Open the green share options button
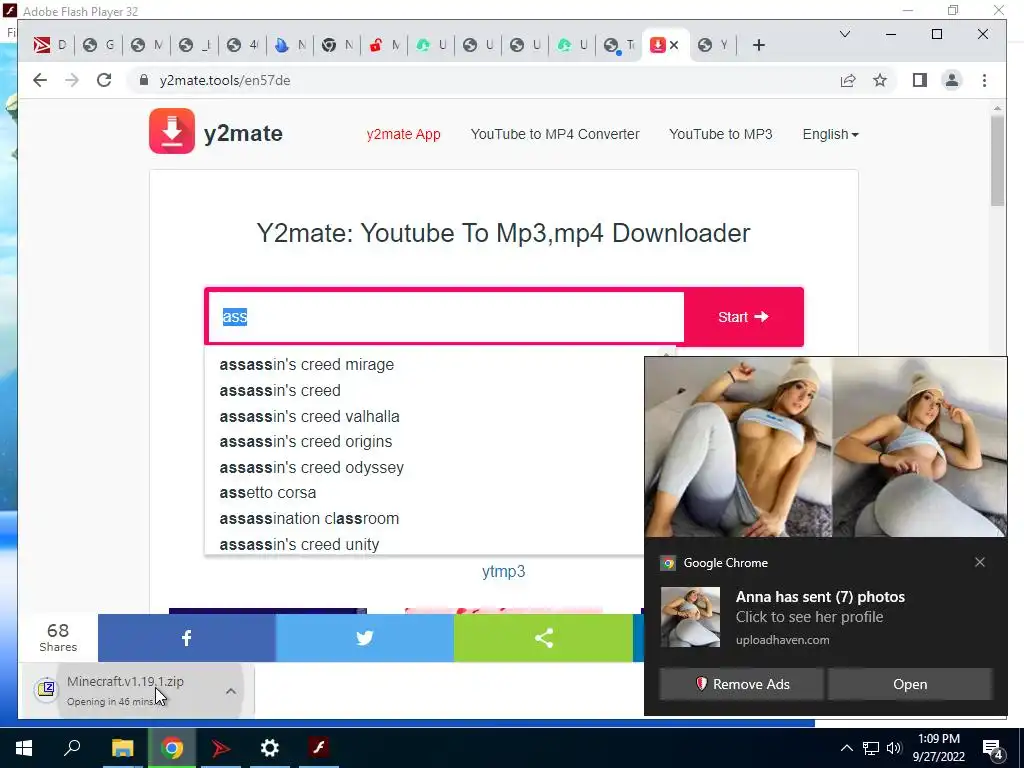Screen dimensions: 1024x768 (543, 638)
